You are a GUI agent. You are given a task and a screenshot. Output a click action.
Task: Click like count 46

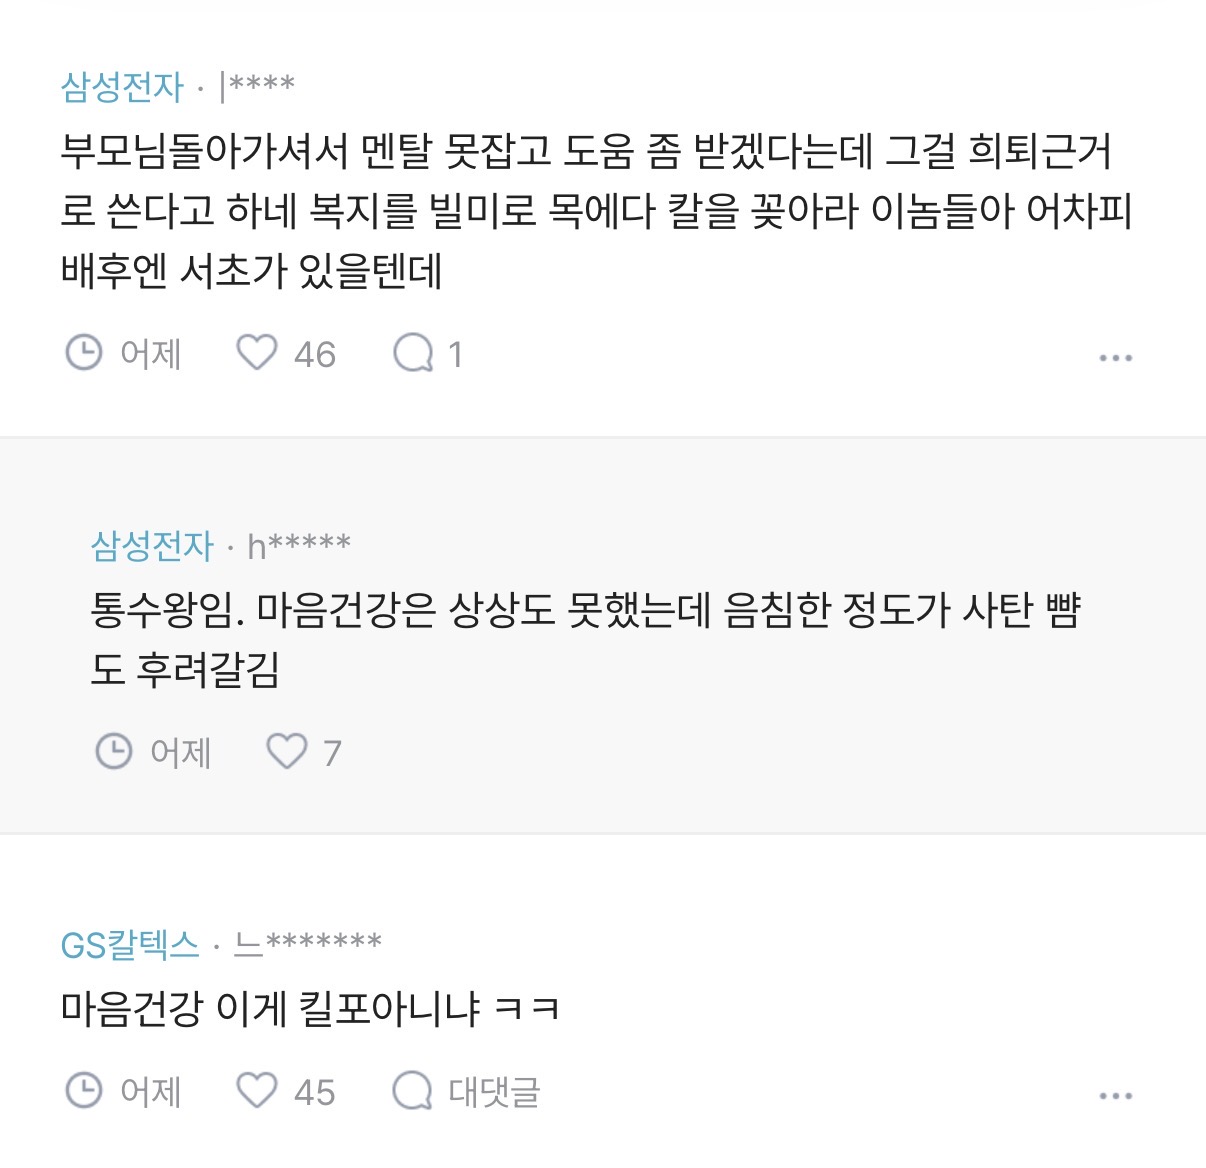point(314,354)
